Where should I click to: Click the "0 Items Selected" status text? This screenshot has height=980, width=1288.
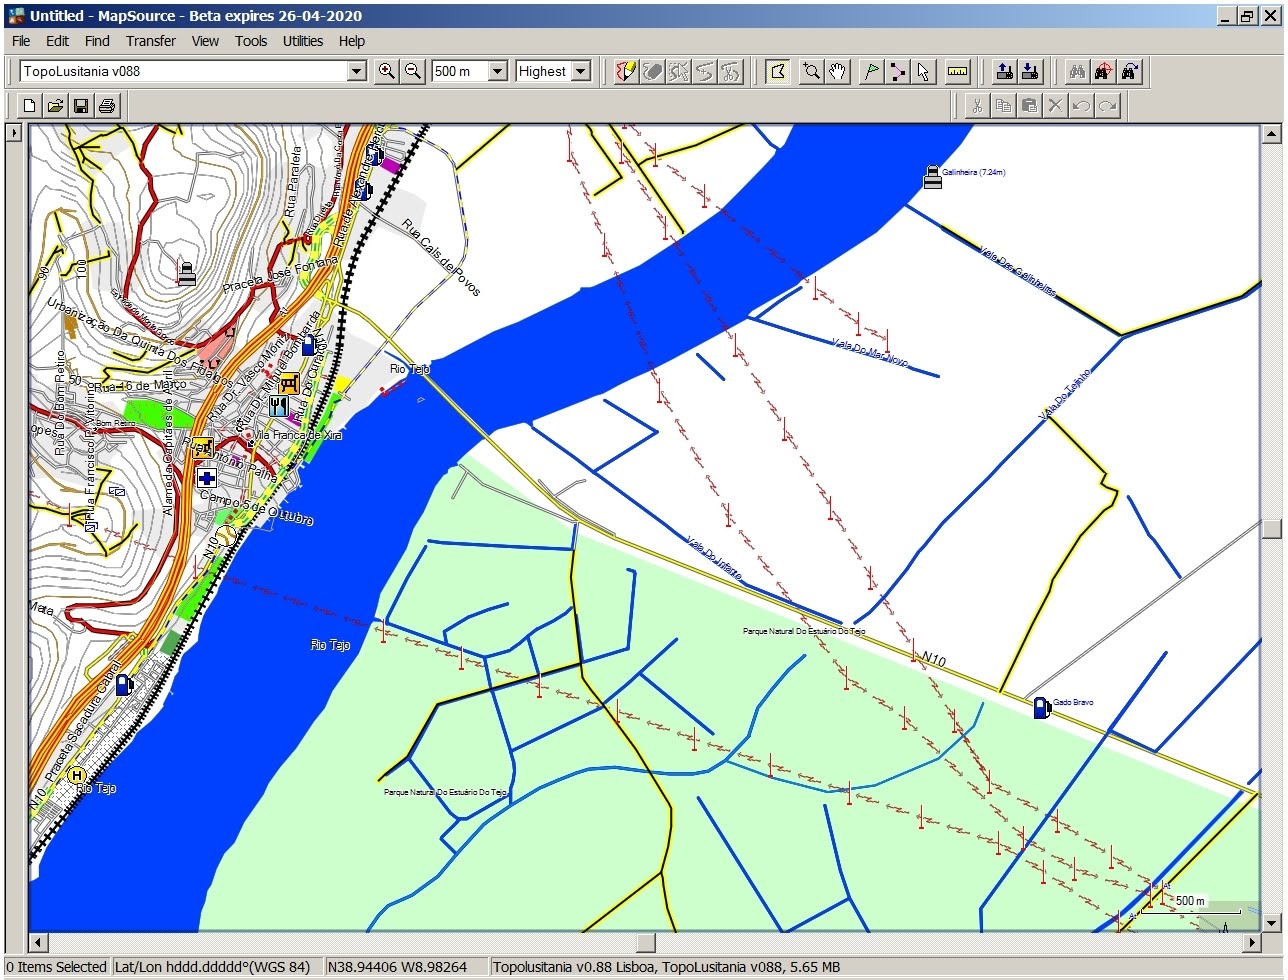pyautogui.click(x=56, y=967)
